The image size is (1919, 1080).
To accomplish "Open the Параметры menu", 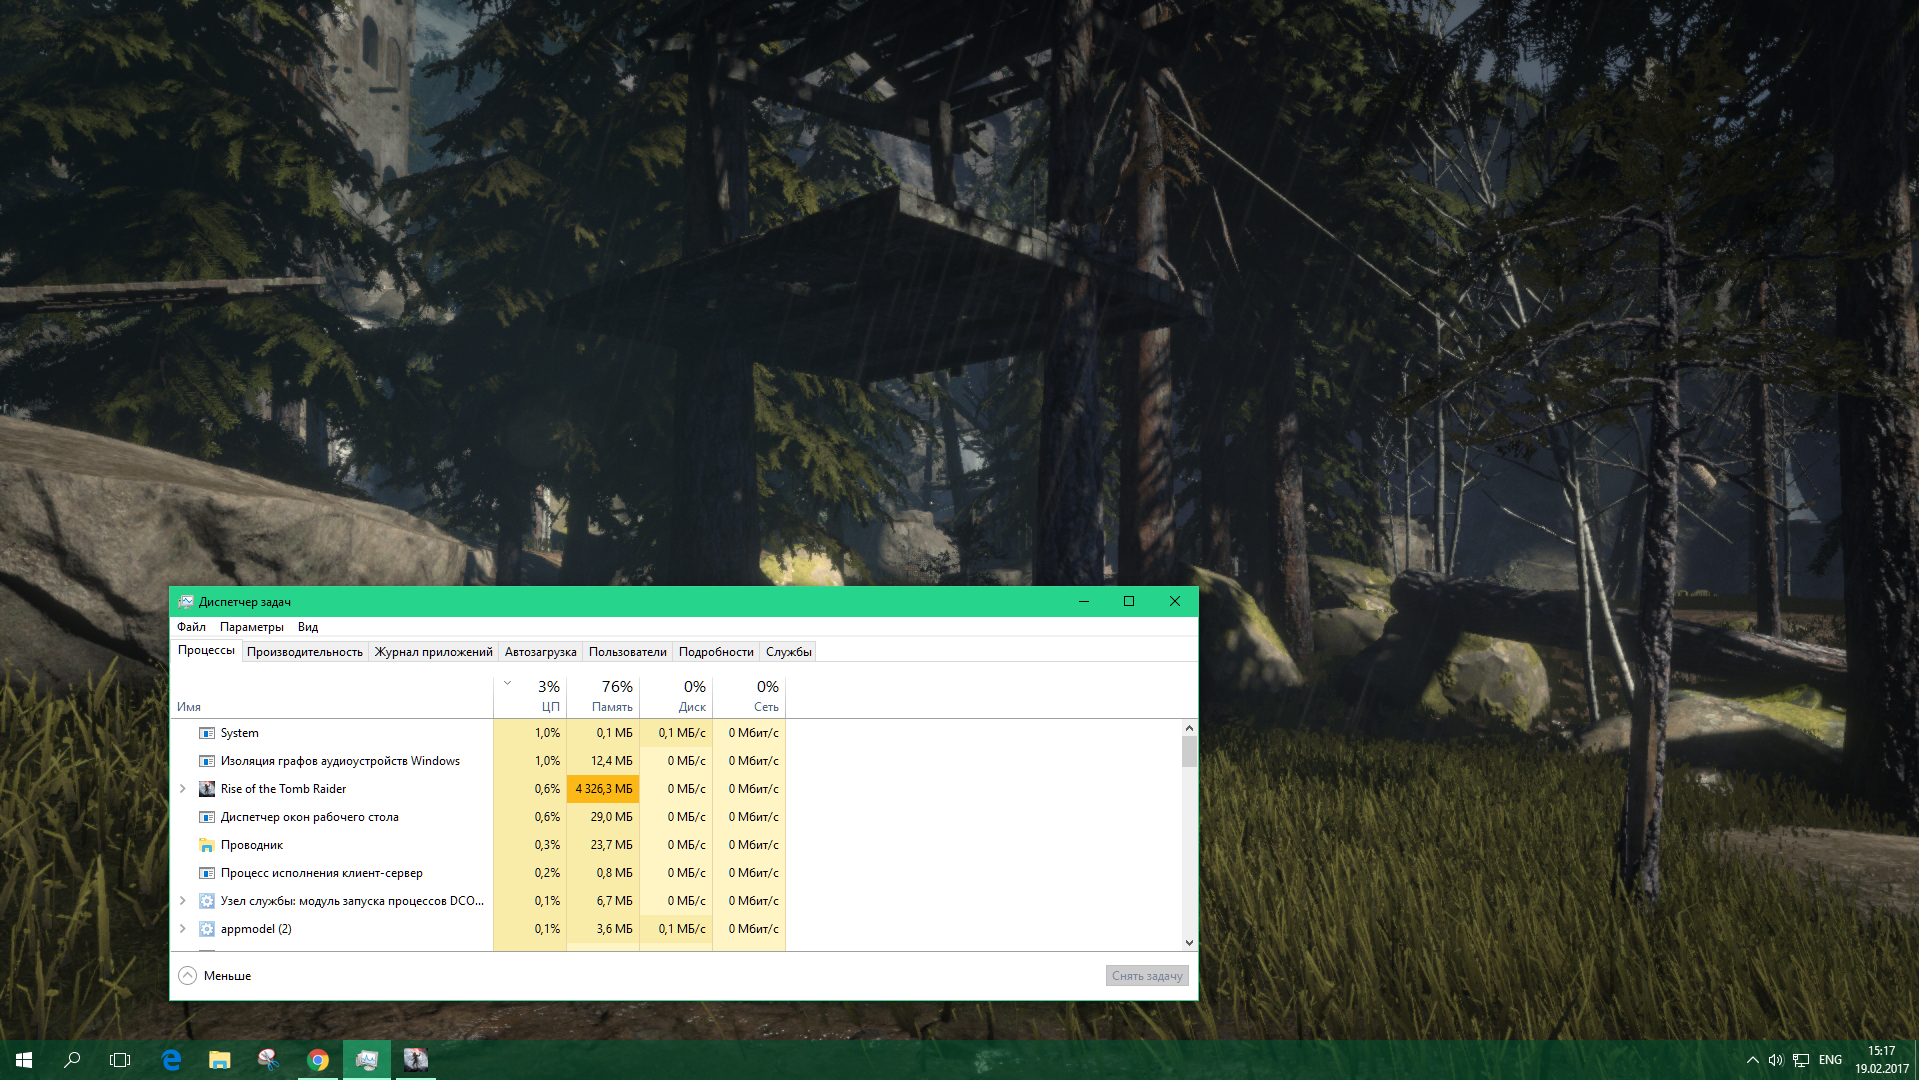I will pyautogui.click(x=251, y=627).
